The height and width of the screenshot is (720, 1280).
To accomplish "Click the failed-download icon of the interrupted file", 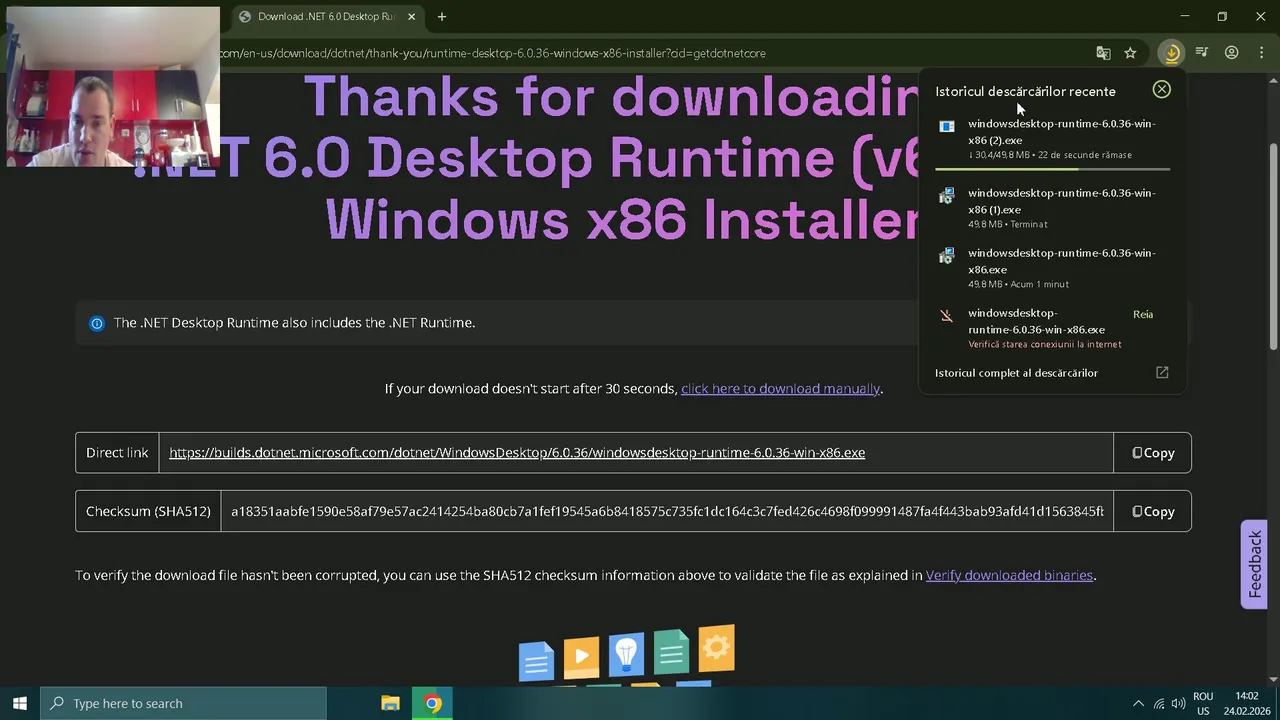I will click(x=946, y=316).
